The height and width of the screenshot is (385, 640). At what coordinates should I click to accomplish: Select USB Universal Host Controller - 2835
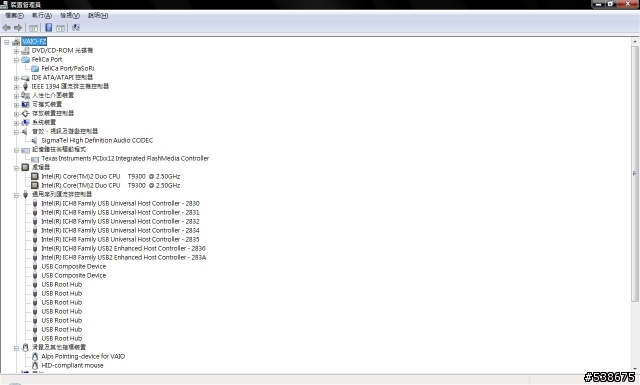click(x=120, y=239)
